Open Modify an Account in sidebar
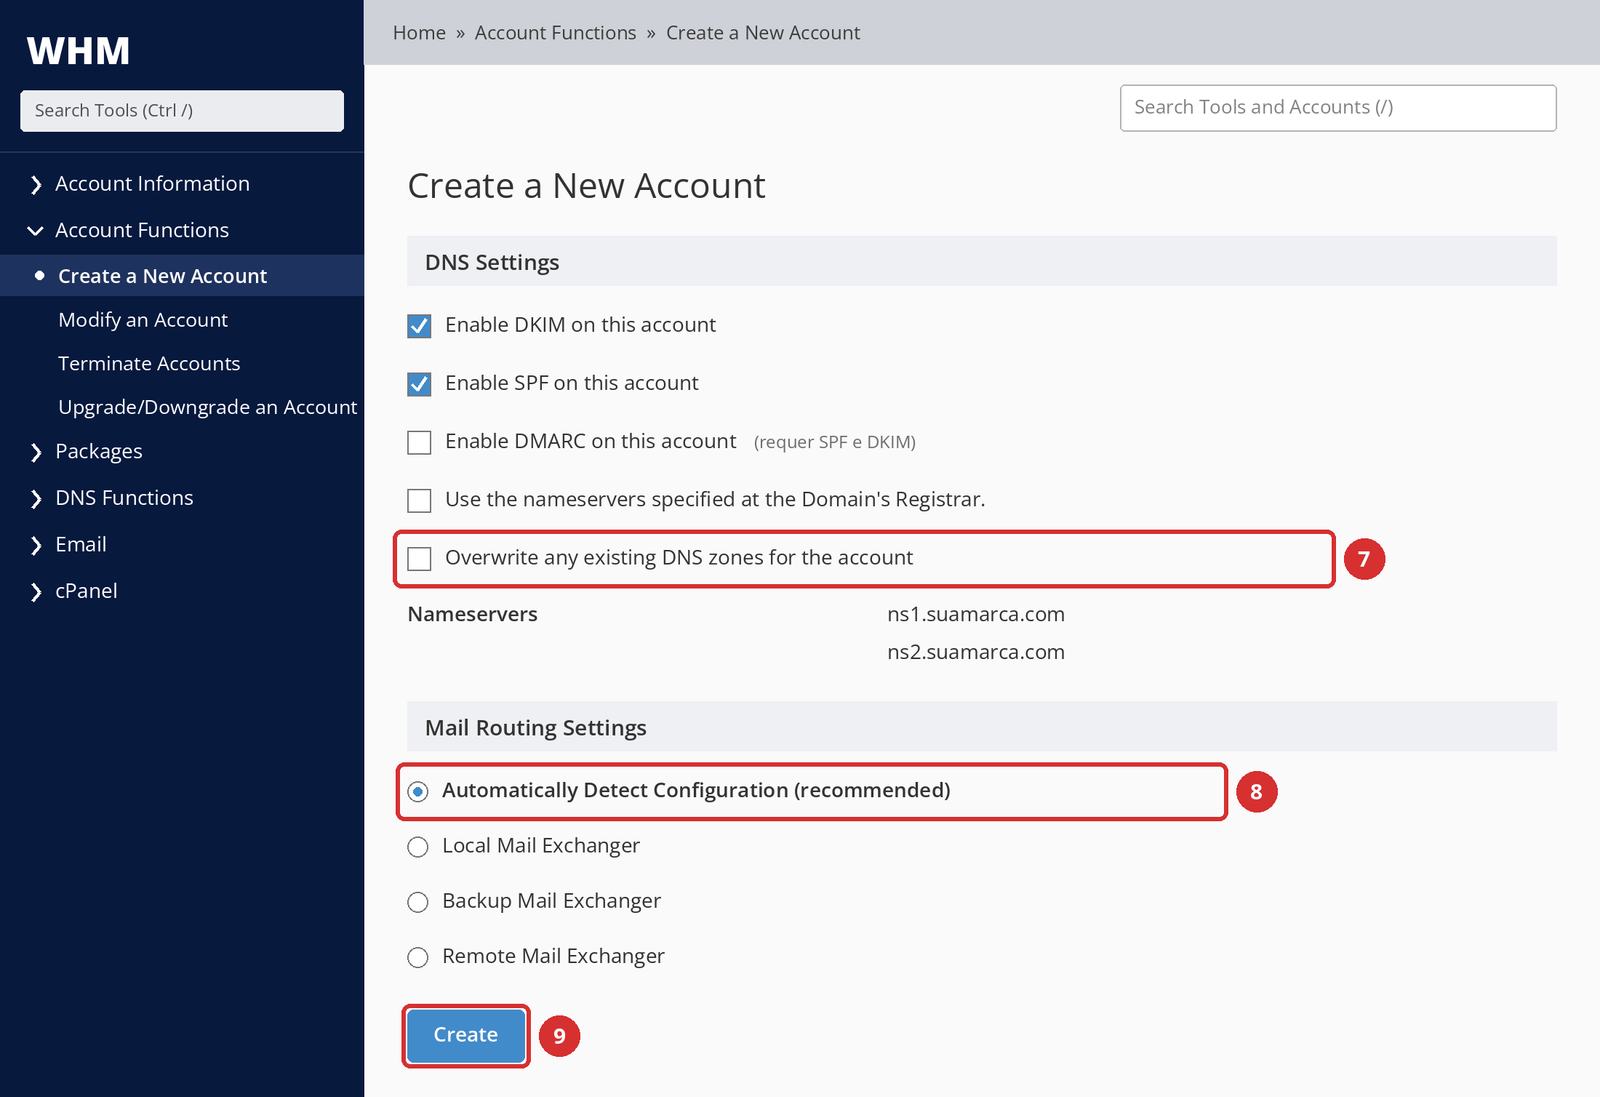The width and height of the screenshot is (1600, 1097). tap(143, 320)
